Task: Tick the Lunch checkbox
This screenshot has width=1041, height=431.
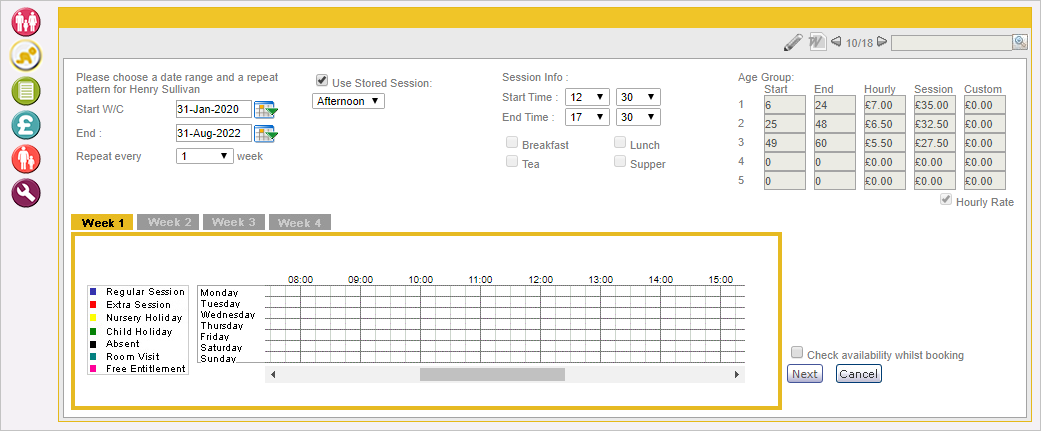Action: [619, 142]
